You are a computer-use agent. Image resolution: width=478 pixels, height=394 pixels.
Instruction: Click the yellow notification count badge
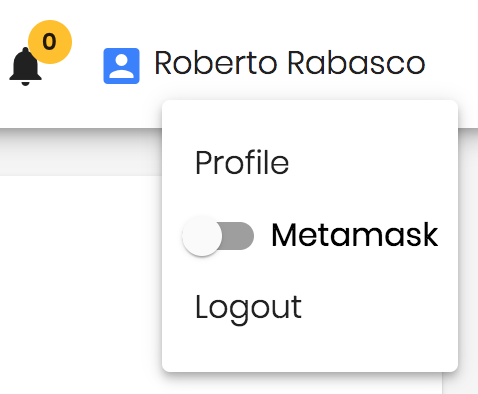50,42
